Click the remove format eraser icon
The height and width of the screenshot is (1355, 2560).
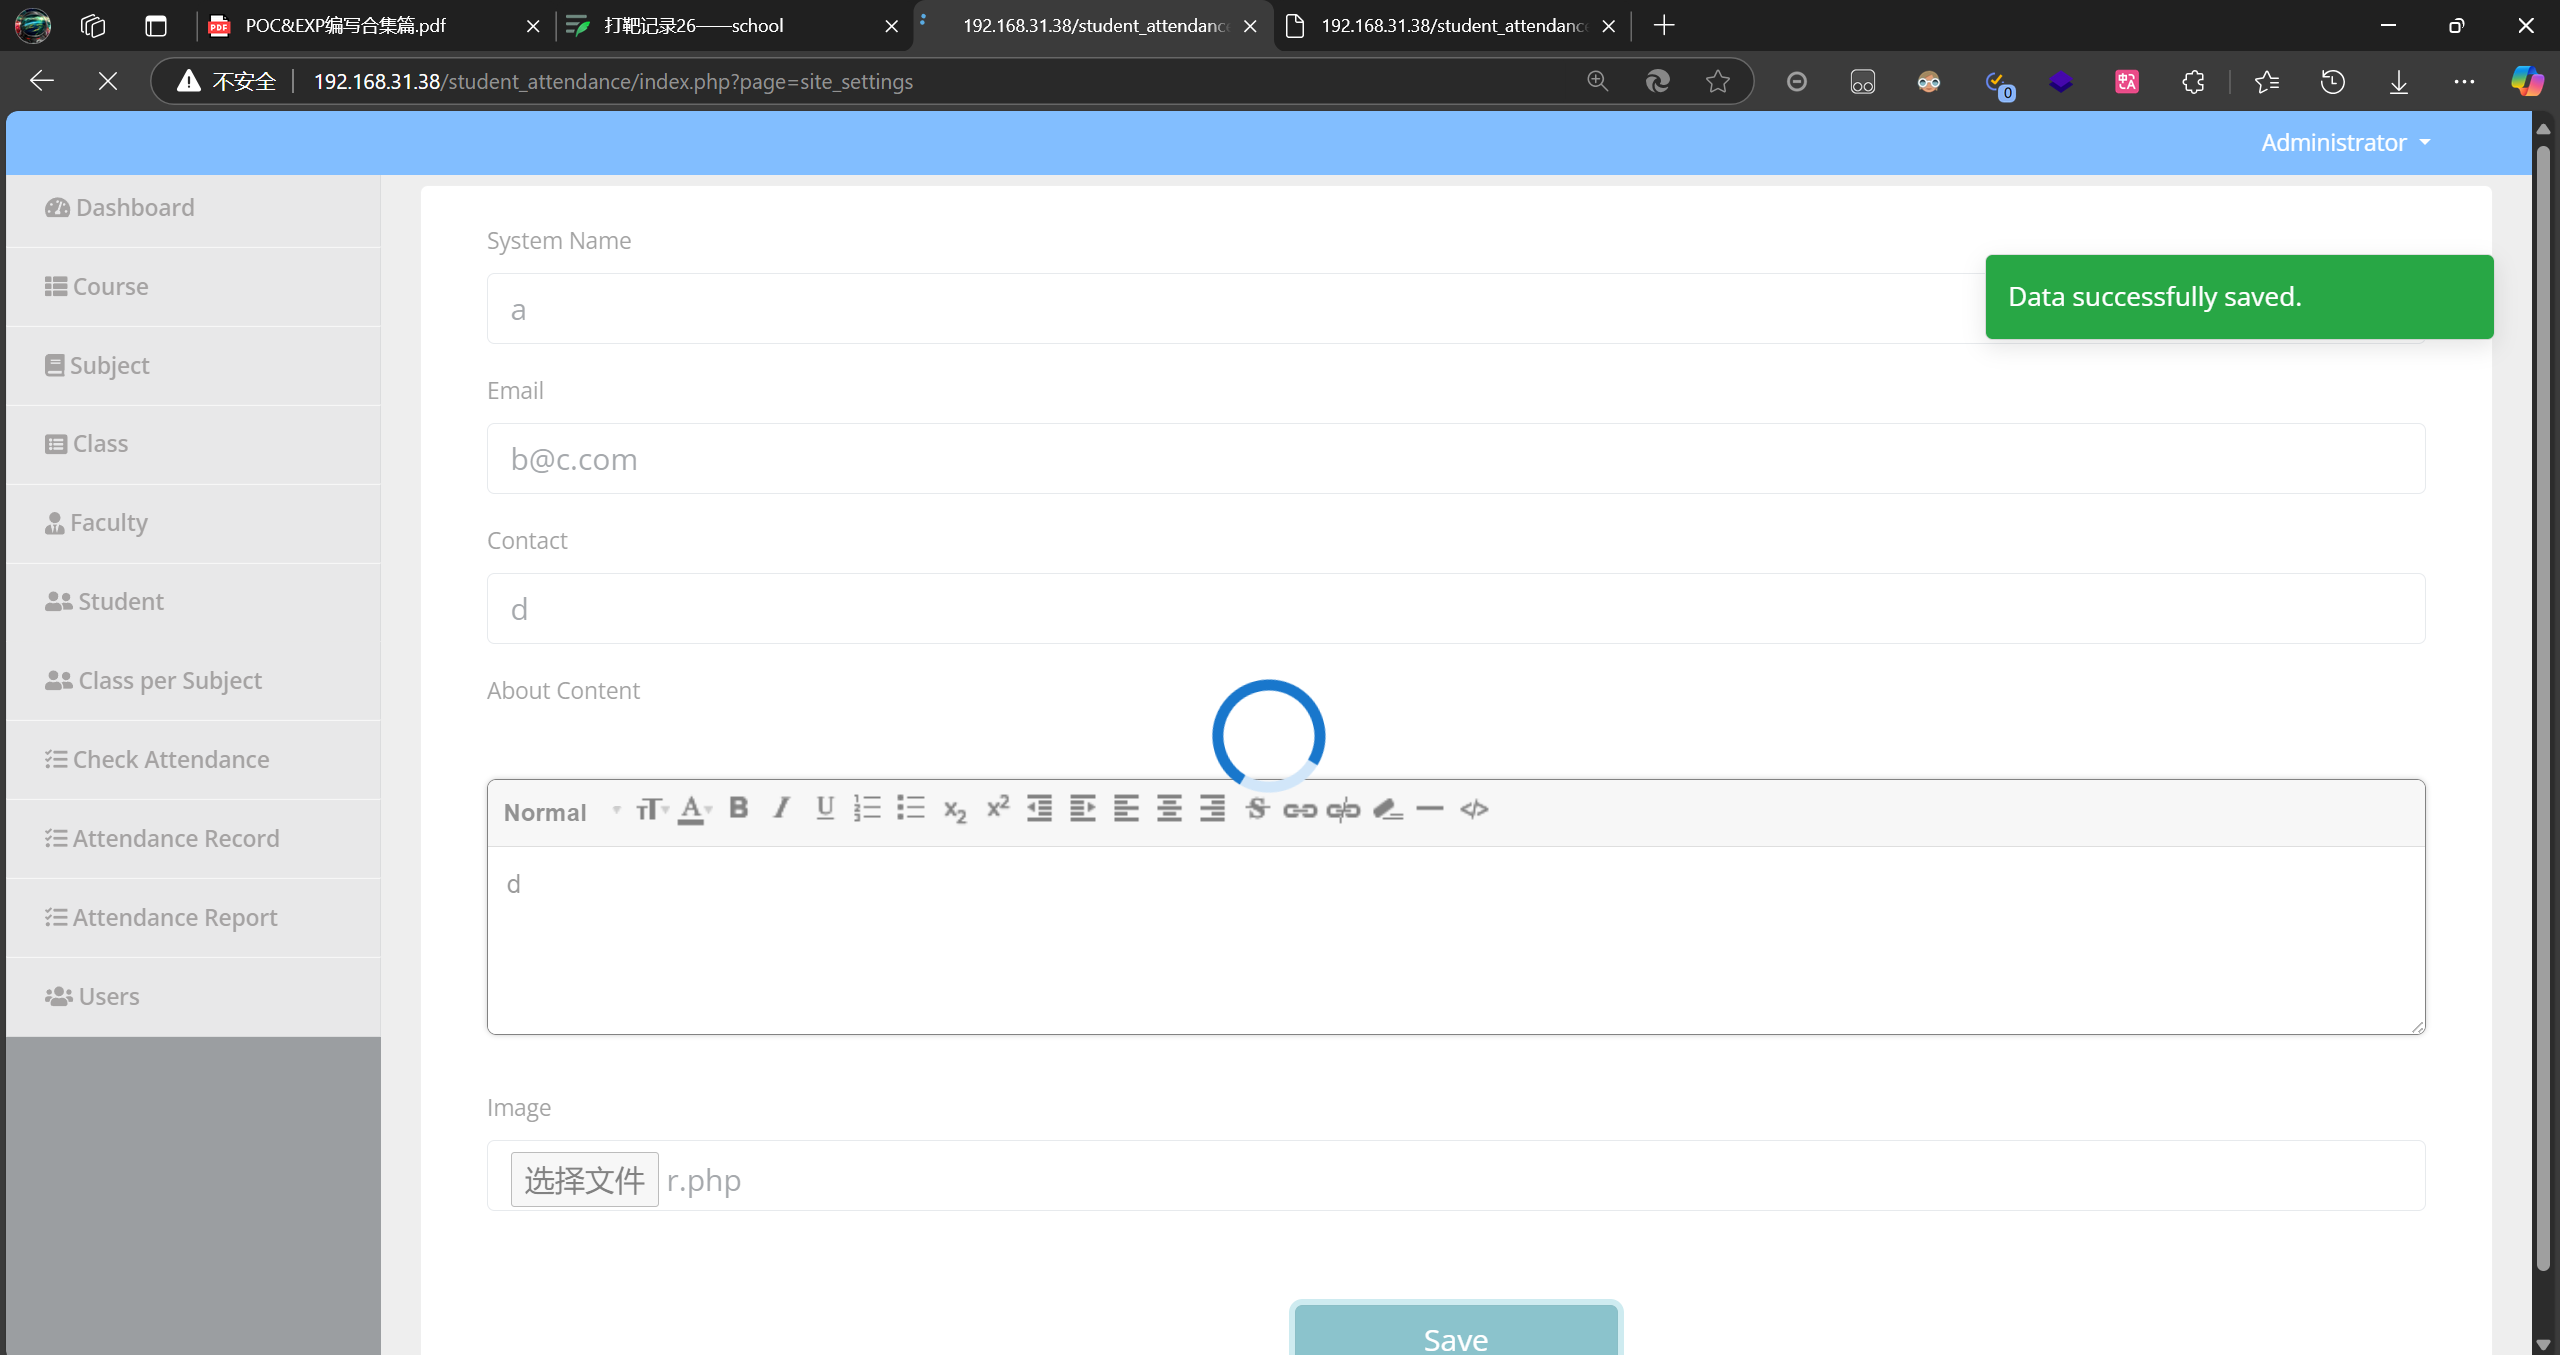point(1387,808)
